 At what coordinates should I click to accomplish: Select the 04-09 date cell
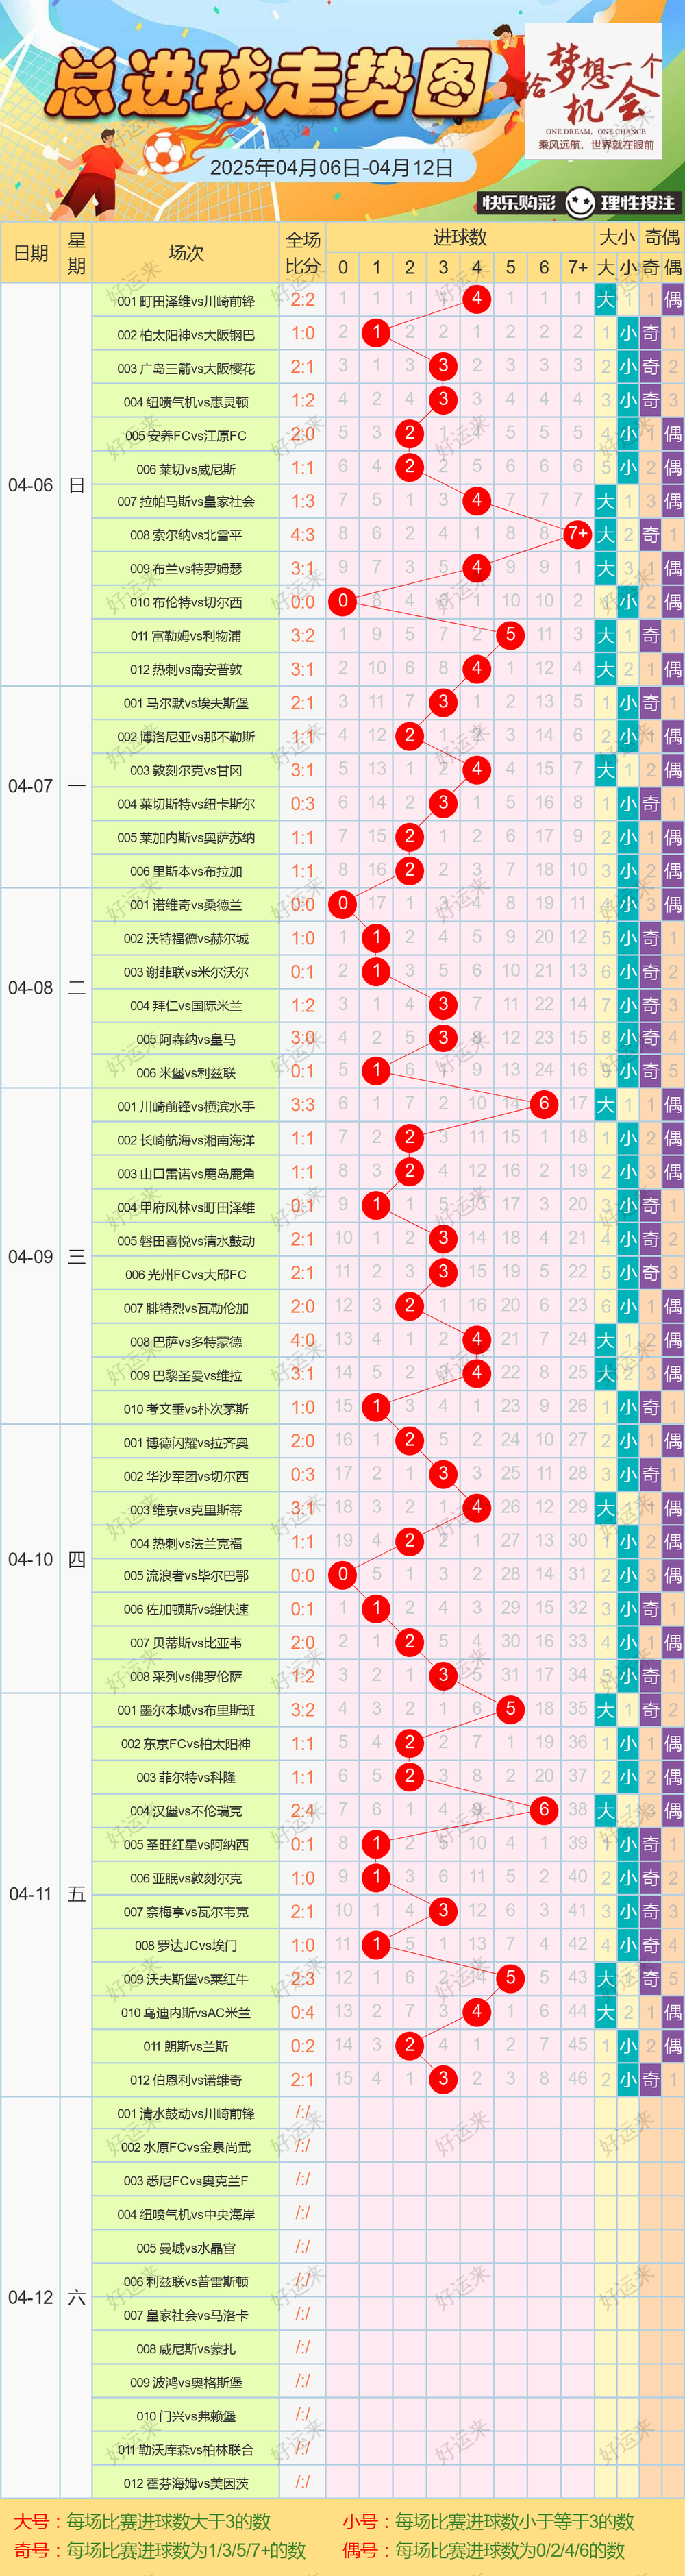[x=31, y=1257]
